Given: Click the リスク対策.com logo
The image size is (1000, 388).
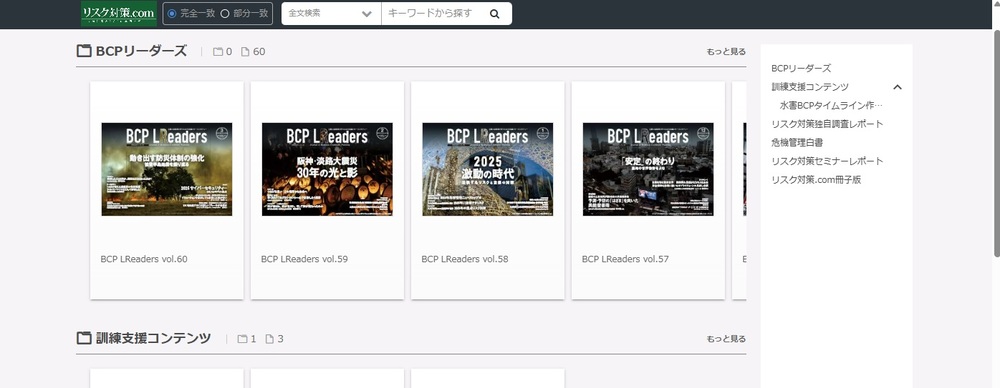Looking at the screenshot, I should 119,13.
